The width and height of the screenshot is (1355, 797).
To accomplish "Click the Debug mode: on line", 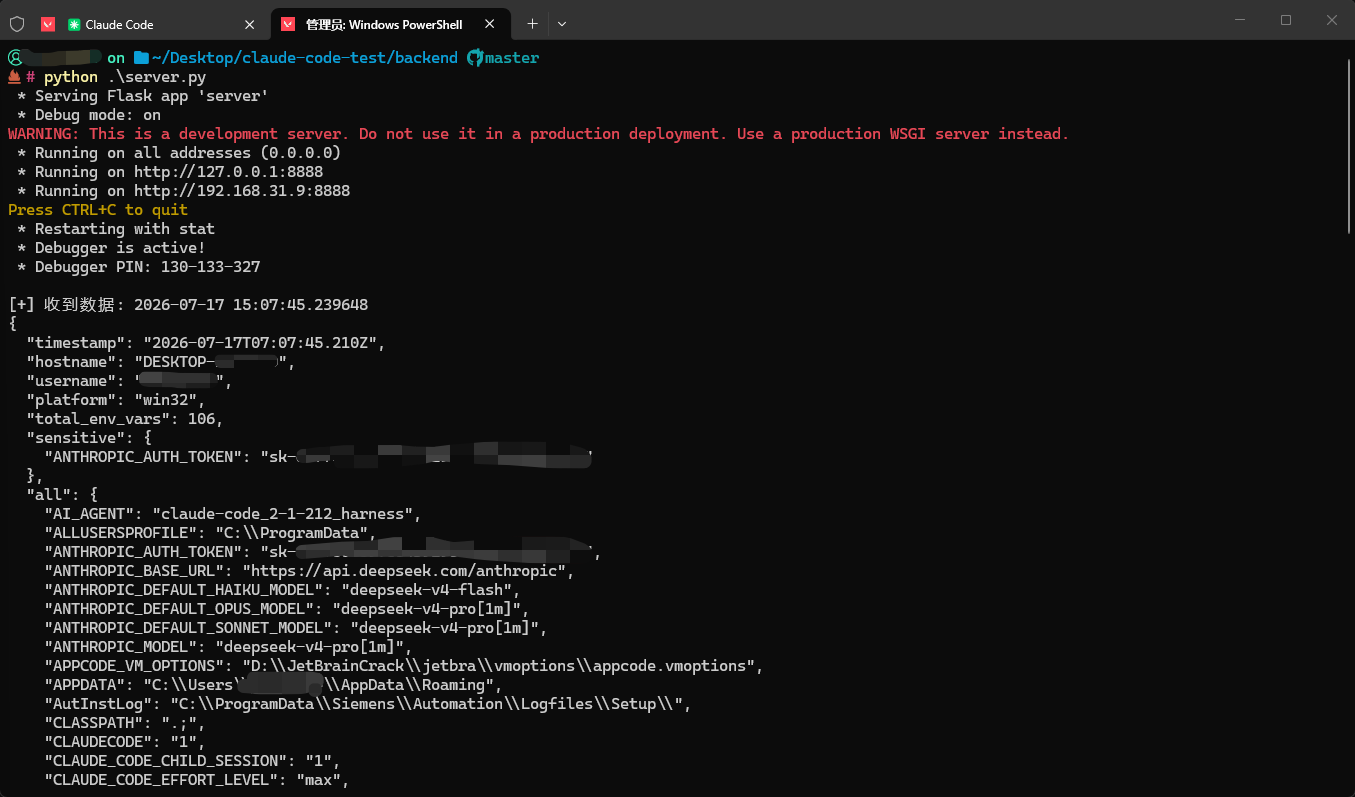I will [89, 115].
